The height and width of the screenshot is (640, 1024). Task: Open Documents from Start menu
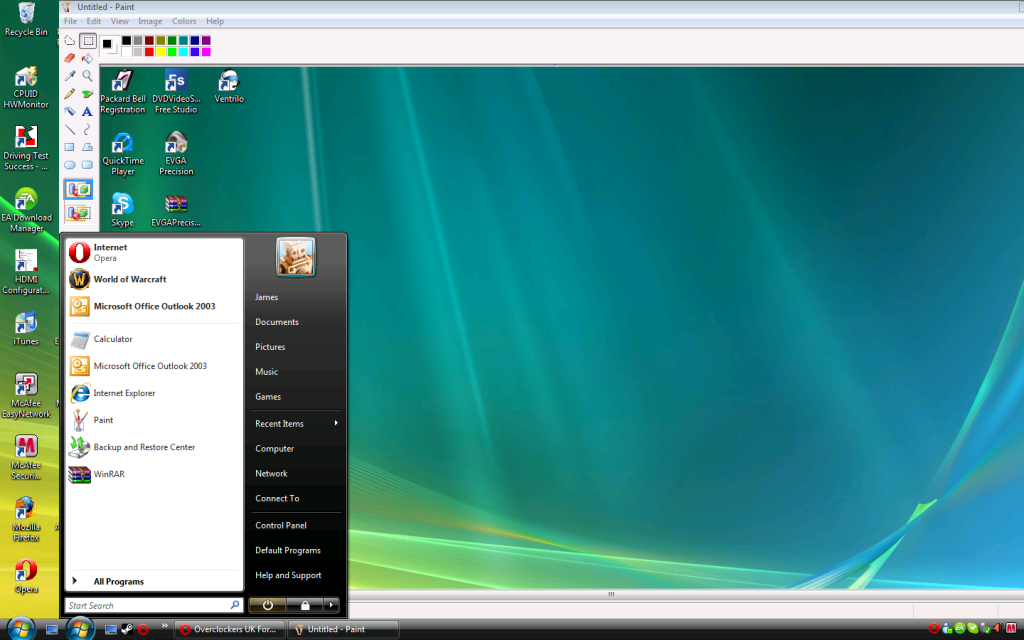point(277,322)
